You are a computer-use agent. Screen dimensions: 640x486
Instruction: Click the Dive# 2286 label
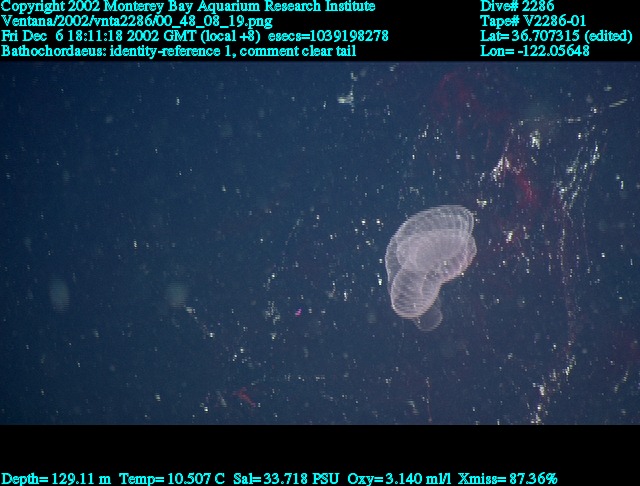[517, 7]
